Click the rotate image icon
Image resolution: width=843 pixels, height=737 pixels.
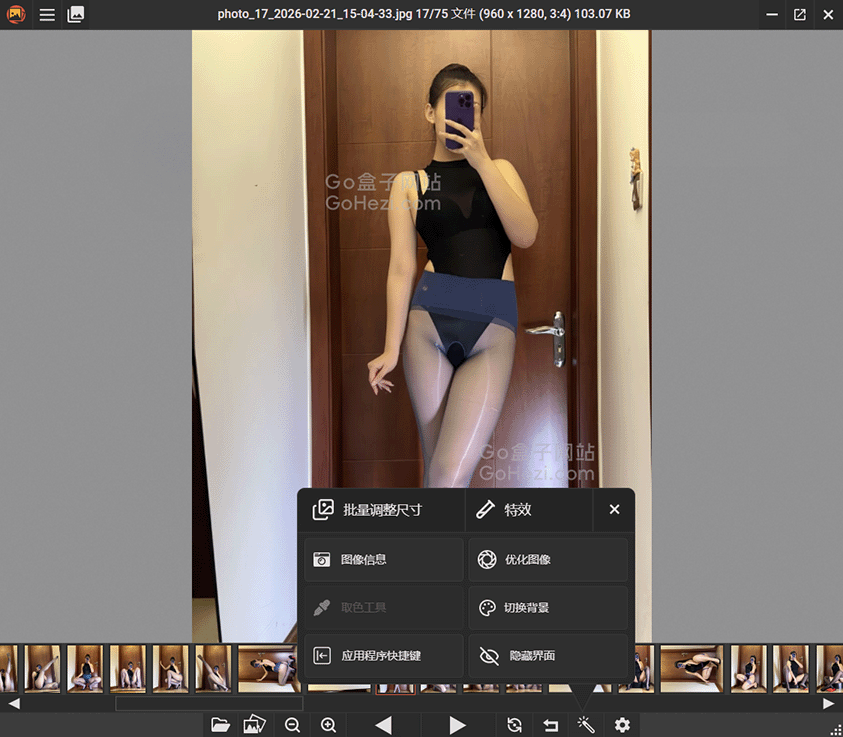514,725
